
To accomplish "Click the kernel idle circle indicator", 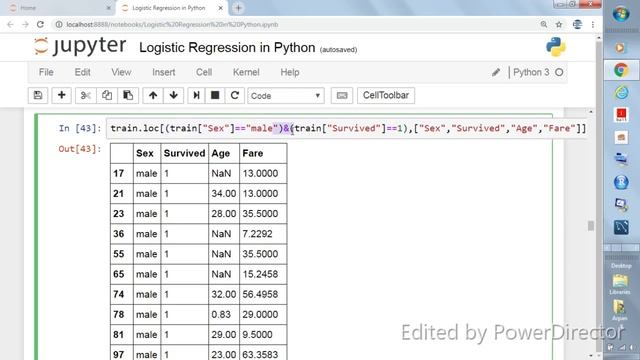I will (x=559, y=72).
